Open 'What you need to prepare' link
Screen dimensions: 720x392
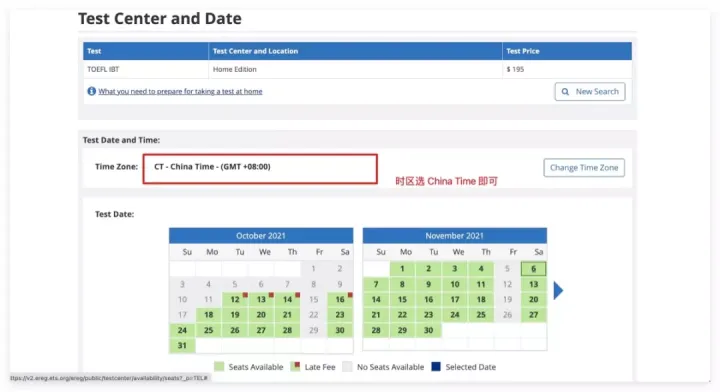(x=180, y=91)
